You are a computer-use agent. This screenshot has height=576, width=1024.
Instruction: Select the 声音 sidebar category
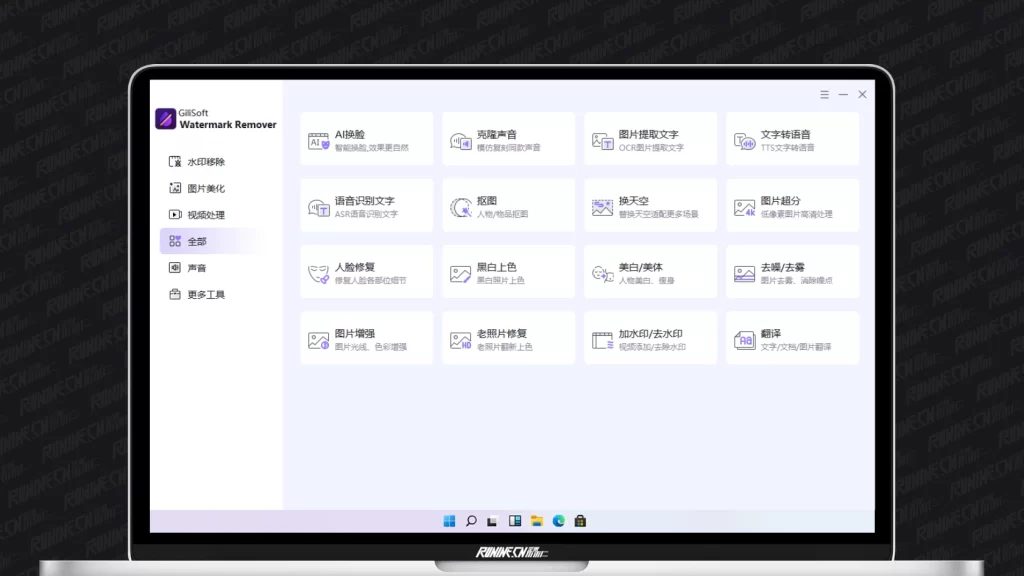point(197,268)
